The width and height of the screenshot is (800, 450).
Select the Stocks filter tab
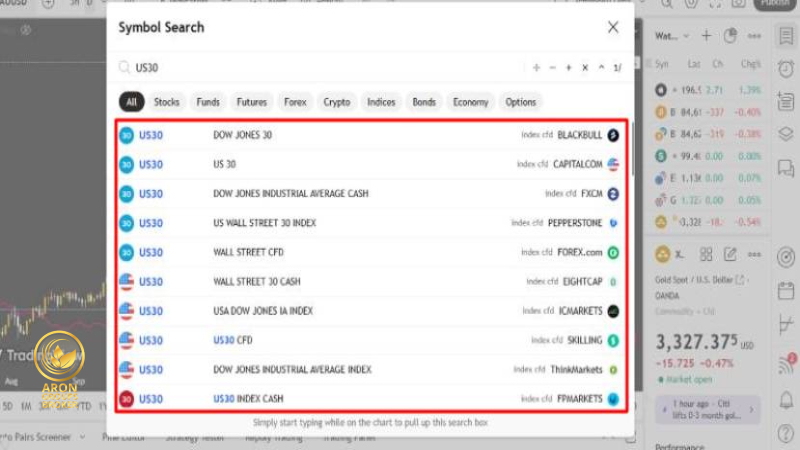(167, 102)
